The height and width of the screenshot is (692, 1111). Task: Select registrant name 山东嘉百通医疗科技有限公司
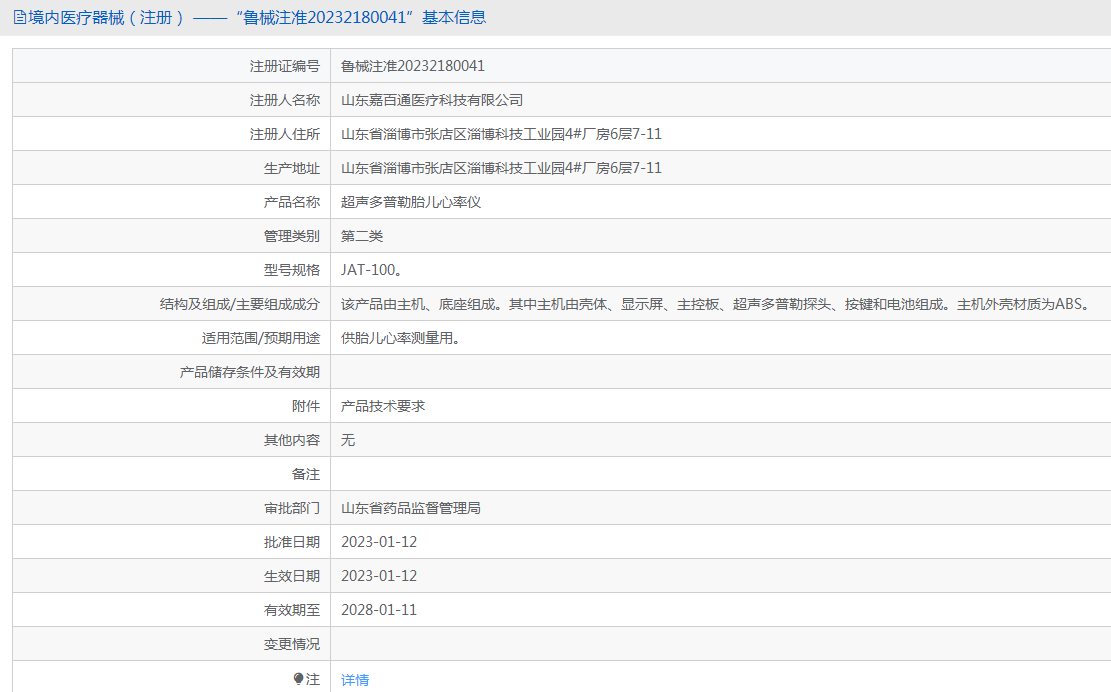pyautogui.click(x=432, y=100)
